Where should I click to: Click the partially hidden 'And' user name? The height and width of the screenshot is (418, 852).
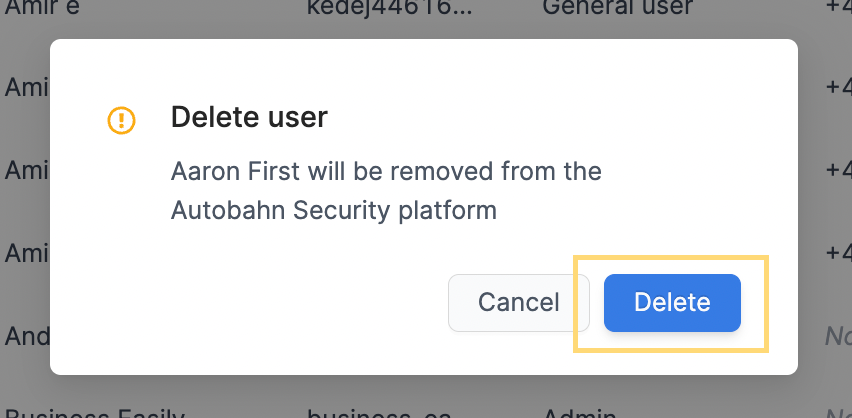click(x=27, y=336)
